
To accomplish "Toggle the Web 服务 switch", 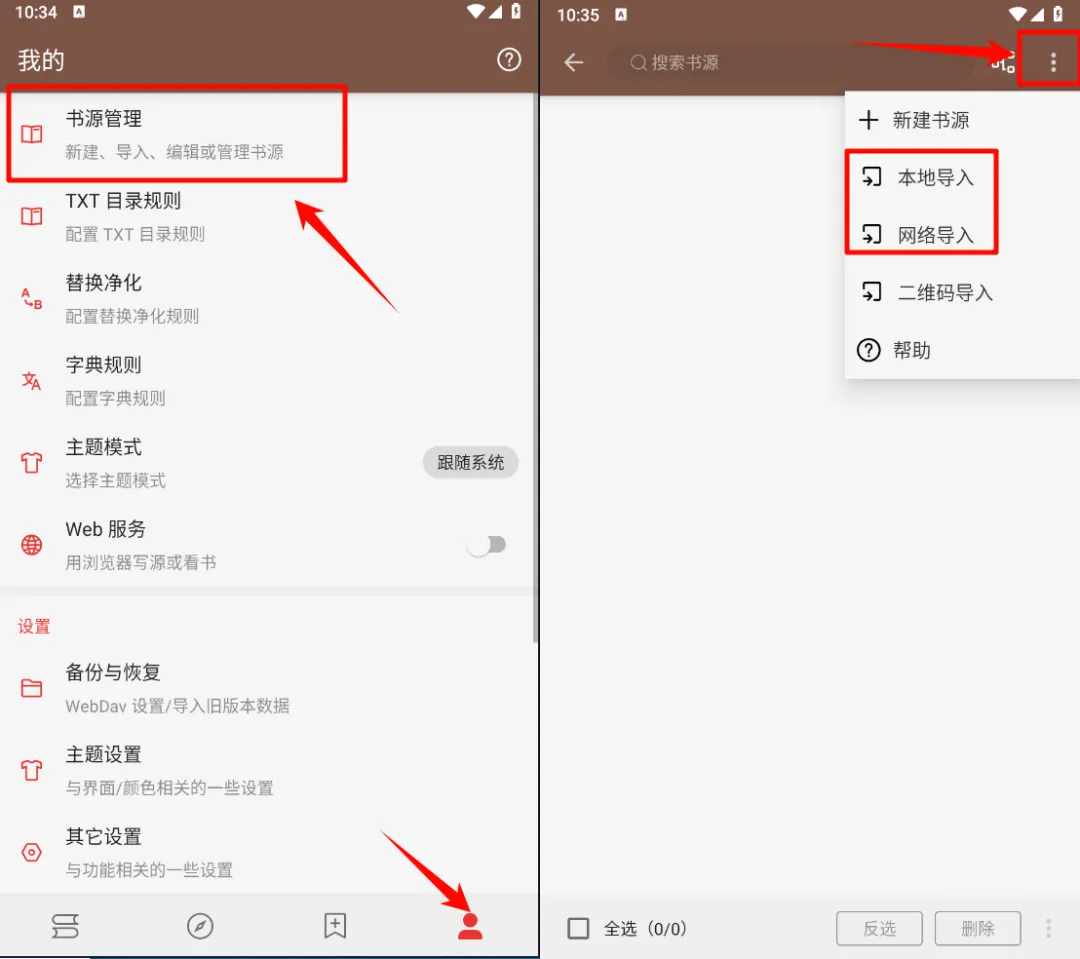I will coord(486,545).
